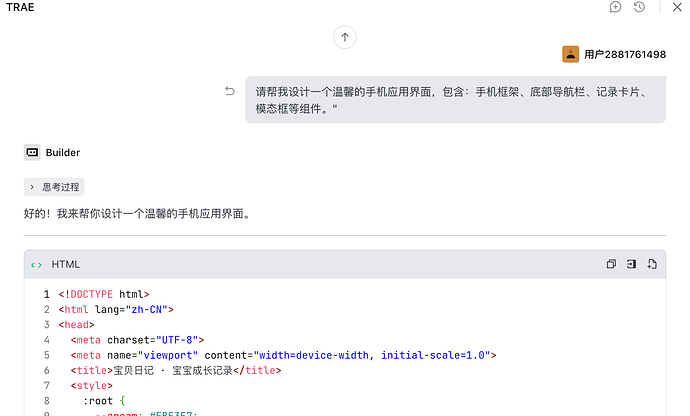
Task: Click the HTML code block label
Action: click(x=66, y=264)
